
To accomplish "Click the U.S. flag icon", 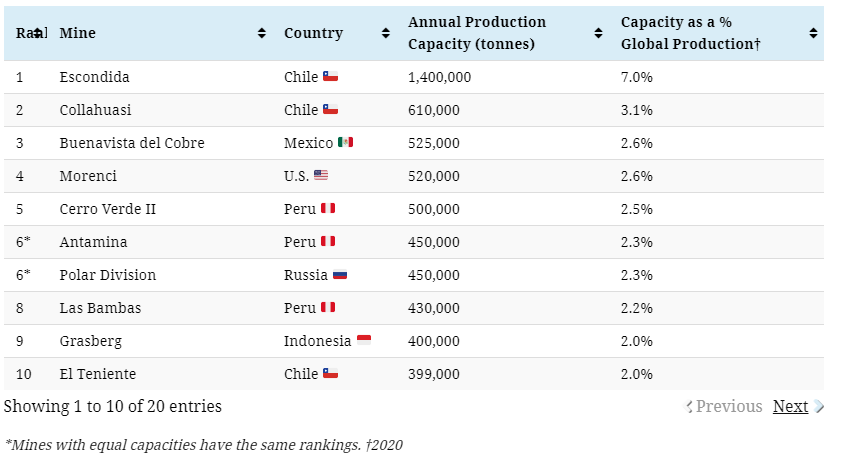I will coord(320,176).
